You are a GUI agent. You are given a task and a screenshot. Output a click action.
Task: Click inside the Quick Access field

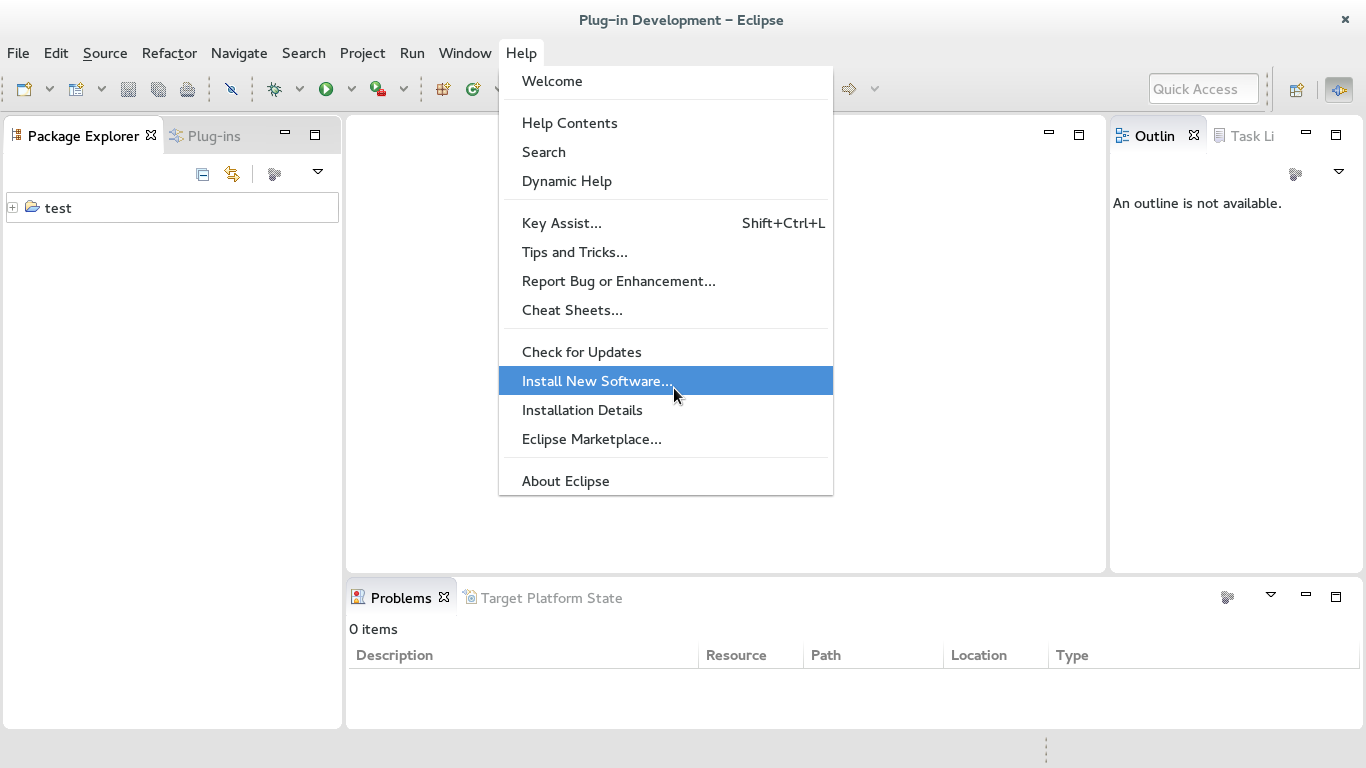pos(1203,88)
